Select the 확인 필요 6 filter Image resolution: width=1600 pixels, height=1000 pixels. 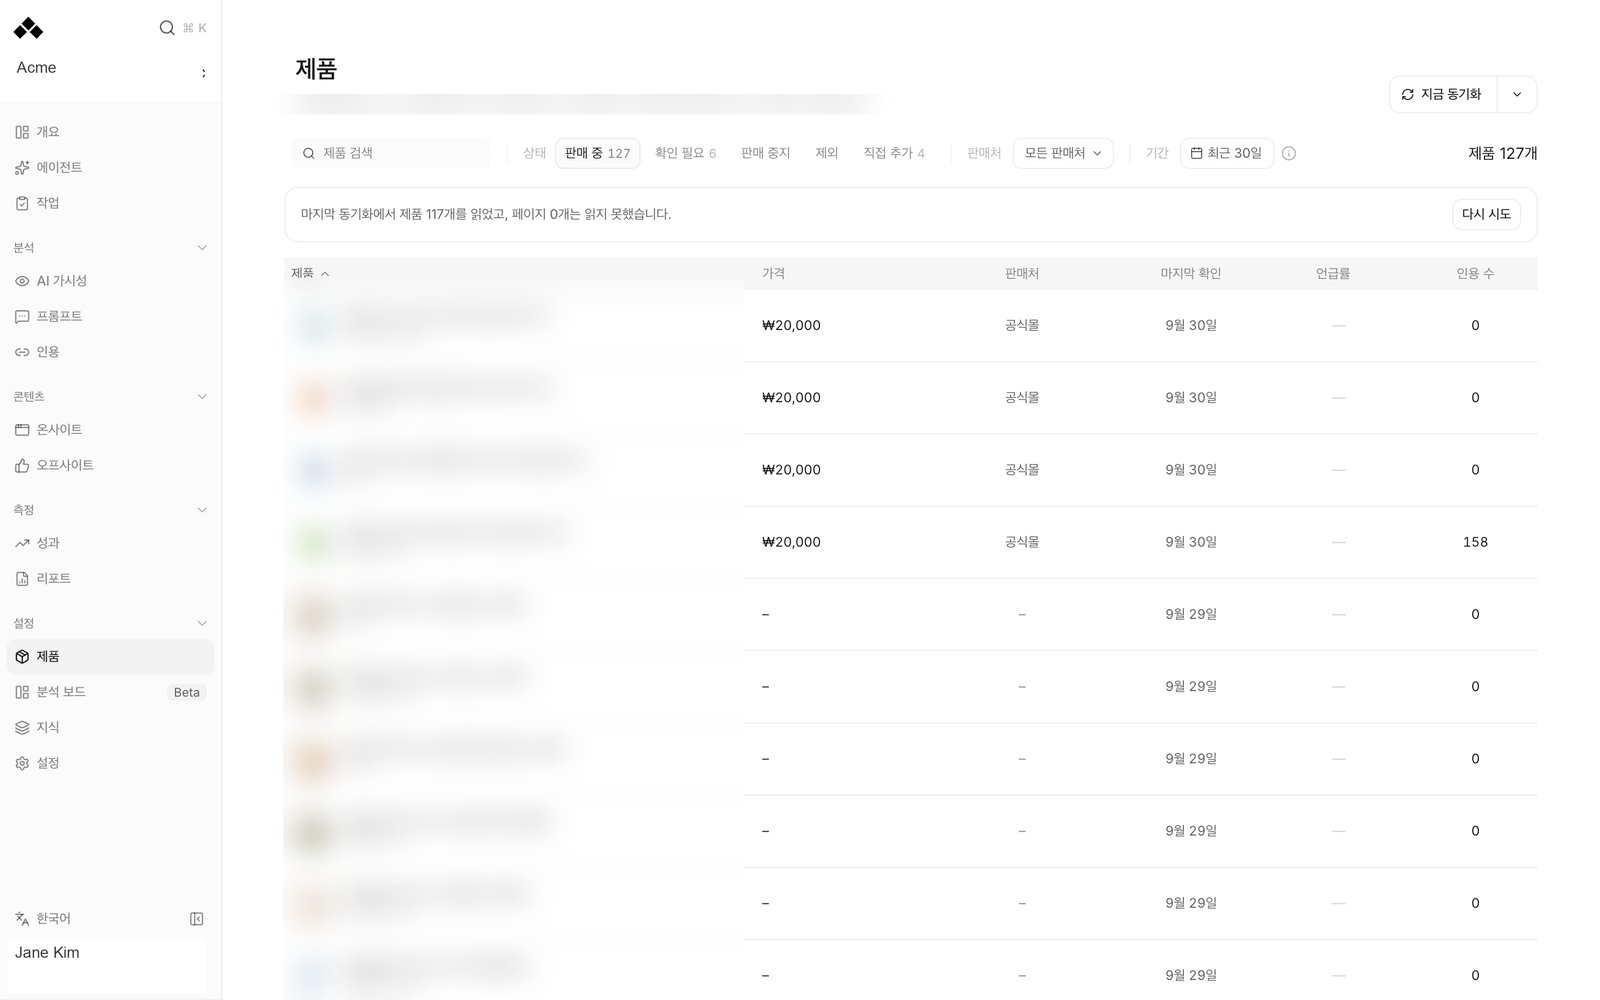coord(685,153)
